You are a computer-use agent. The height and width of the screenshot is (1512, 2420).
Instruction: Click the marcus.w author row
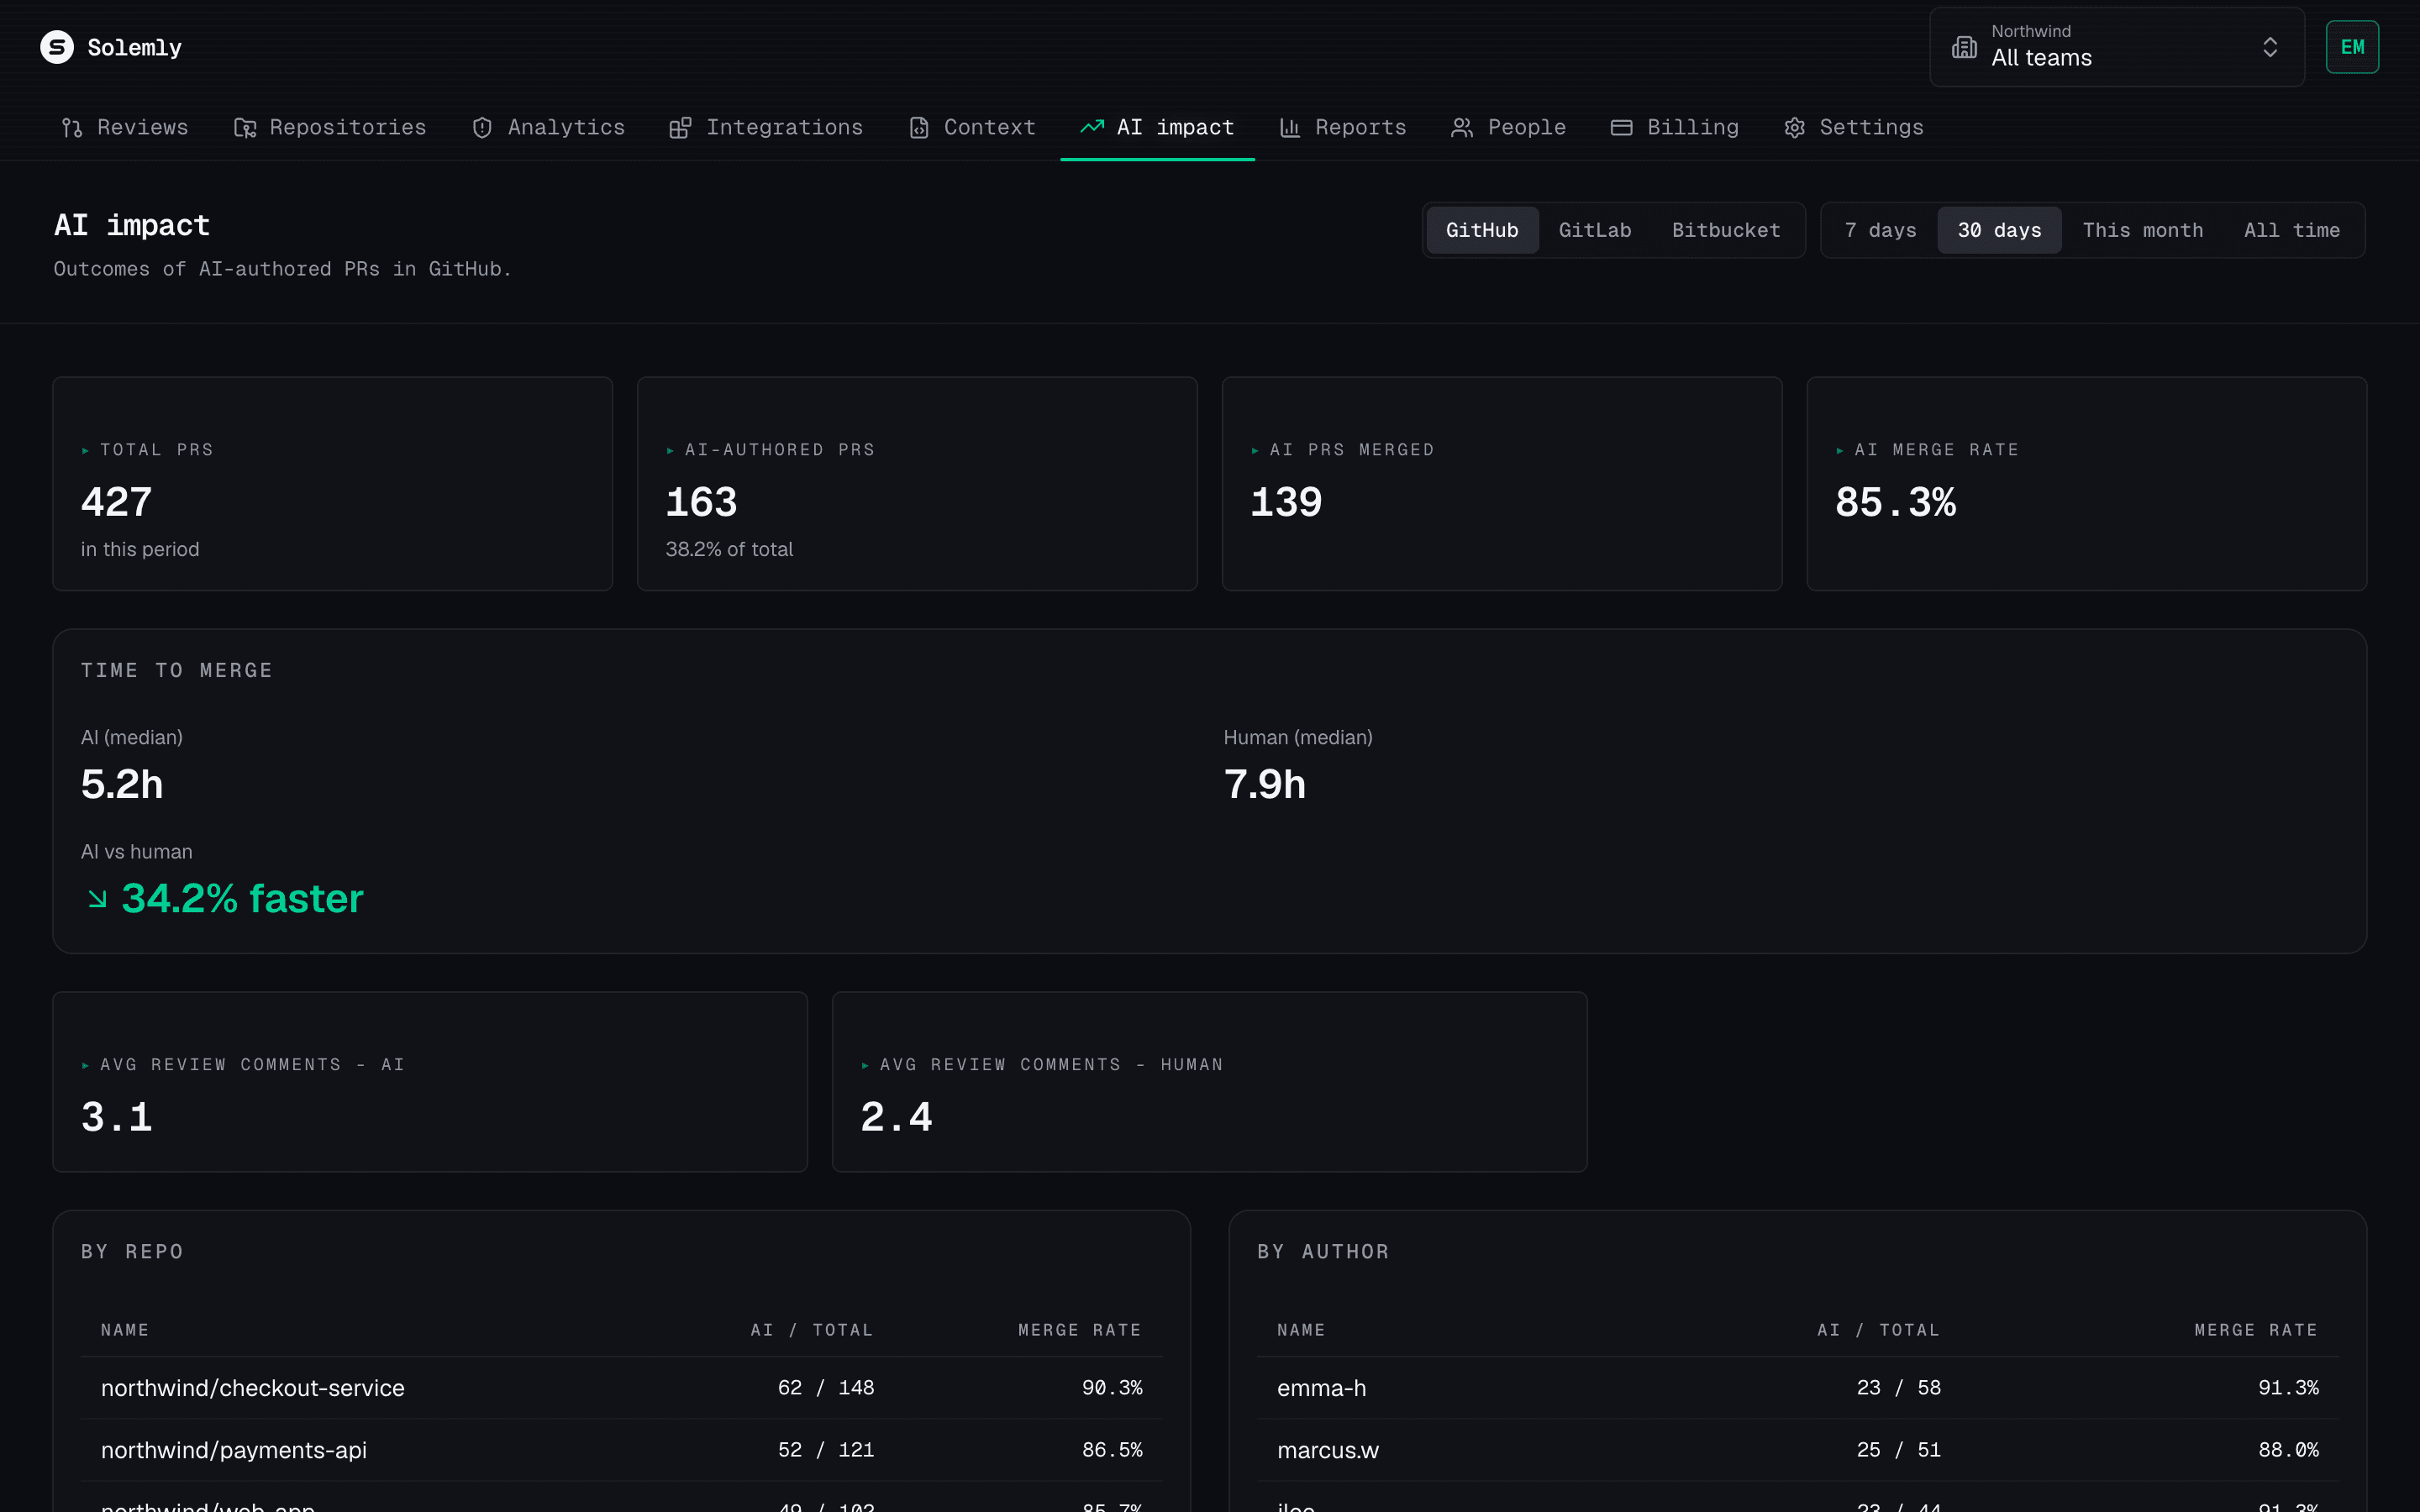coord(1797,1450)
